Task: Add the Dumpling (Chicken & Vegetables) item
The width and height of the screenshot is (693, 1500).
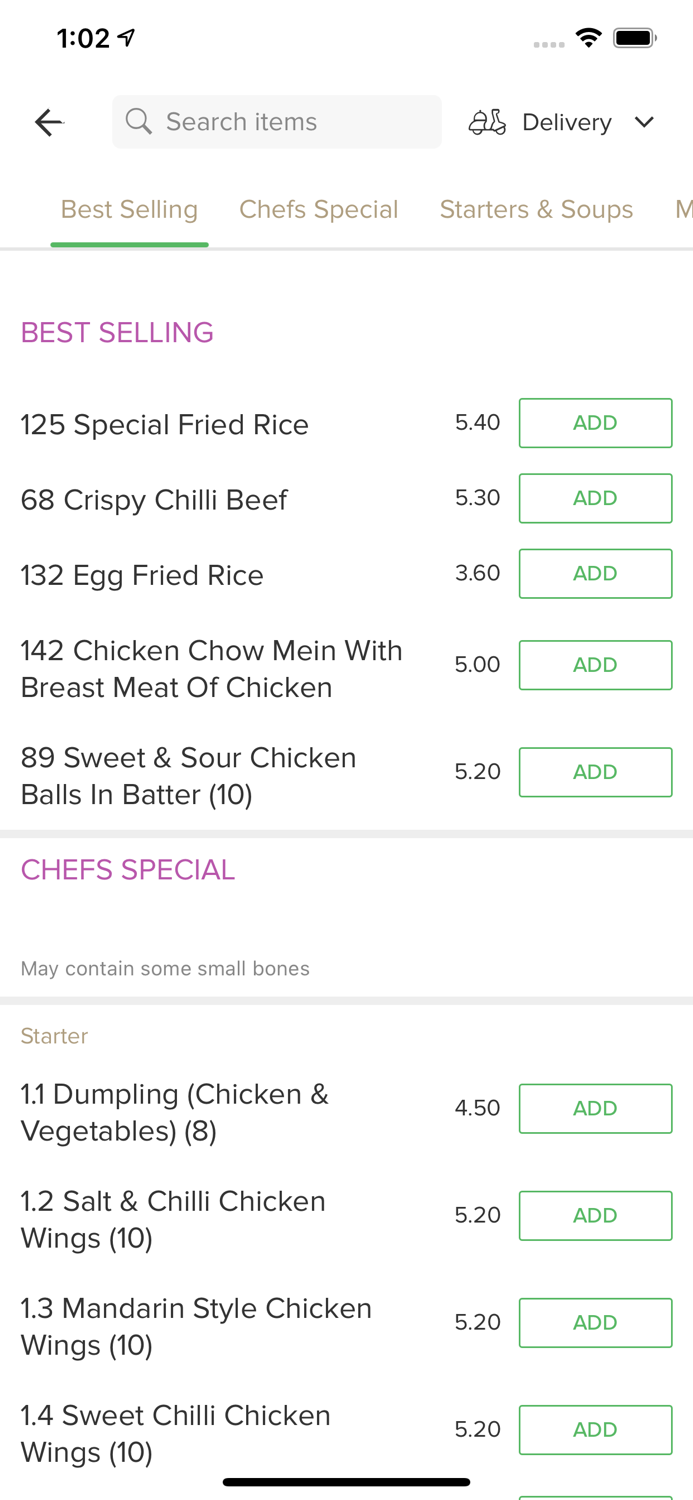Action: tap(595, 1108)
